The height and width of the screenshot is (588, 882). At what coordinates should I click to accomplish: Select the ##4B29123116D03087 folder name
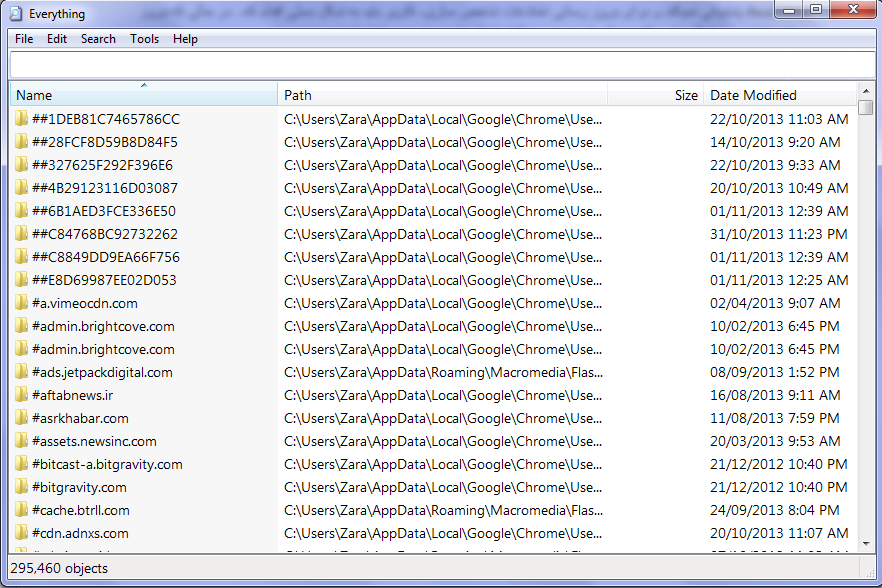[105, 188]
